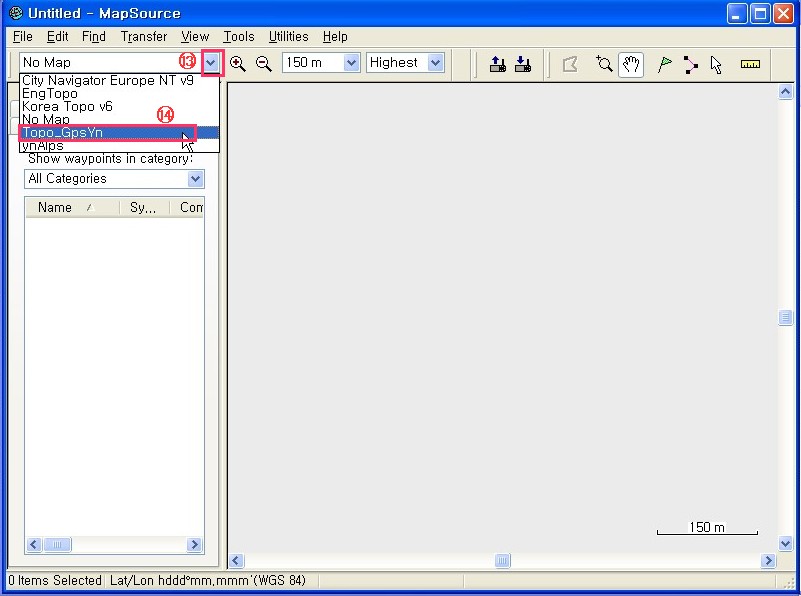Click waypoint list scroll right arrow

point(194,544)
